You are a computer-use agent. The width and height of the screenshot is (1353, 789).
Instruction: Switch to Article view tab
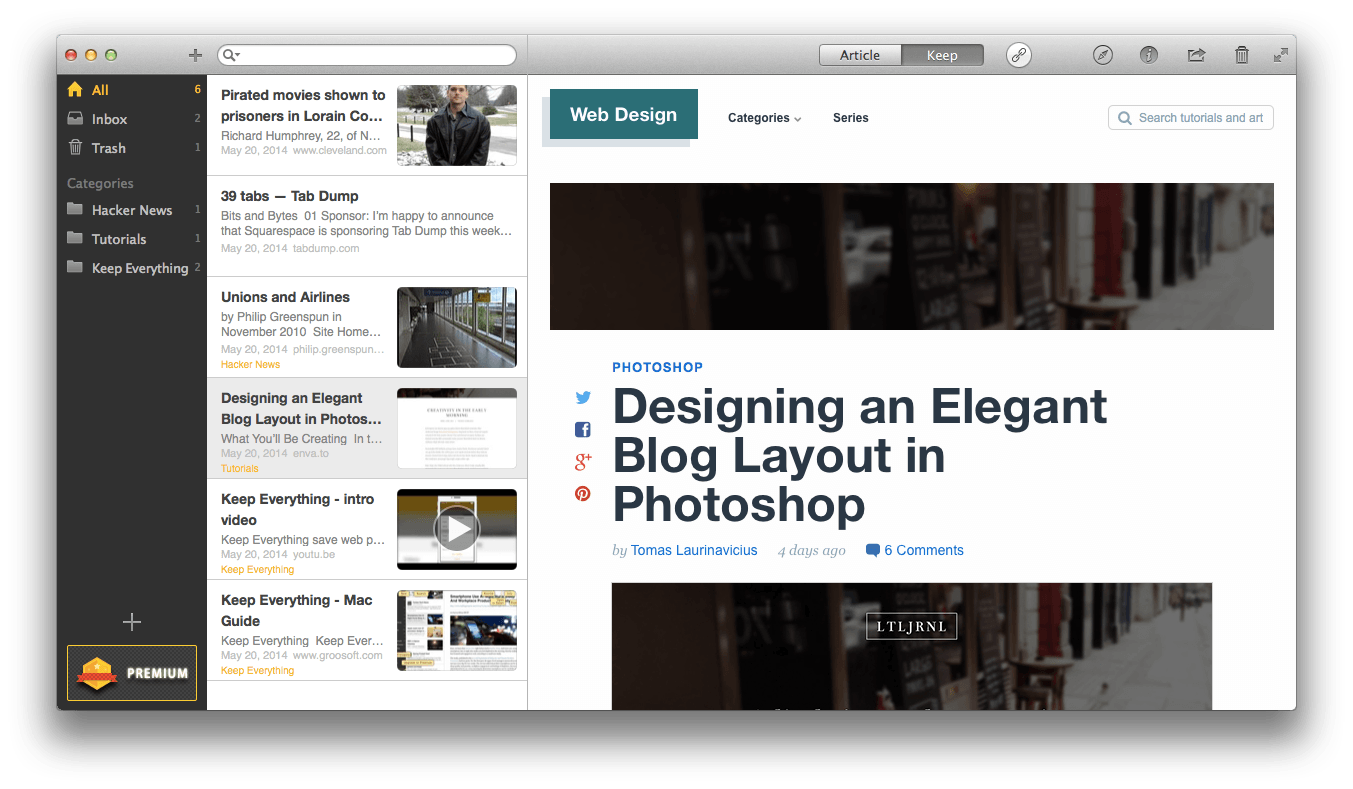click(860, 55)
